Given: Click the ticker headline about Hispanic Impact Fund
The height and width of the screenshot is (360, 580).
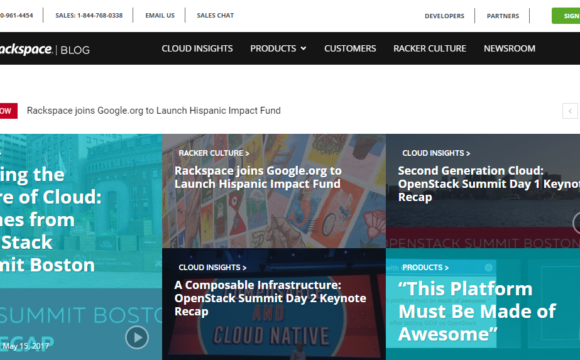Looking at the screenshot, I should point(154,111).
